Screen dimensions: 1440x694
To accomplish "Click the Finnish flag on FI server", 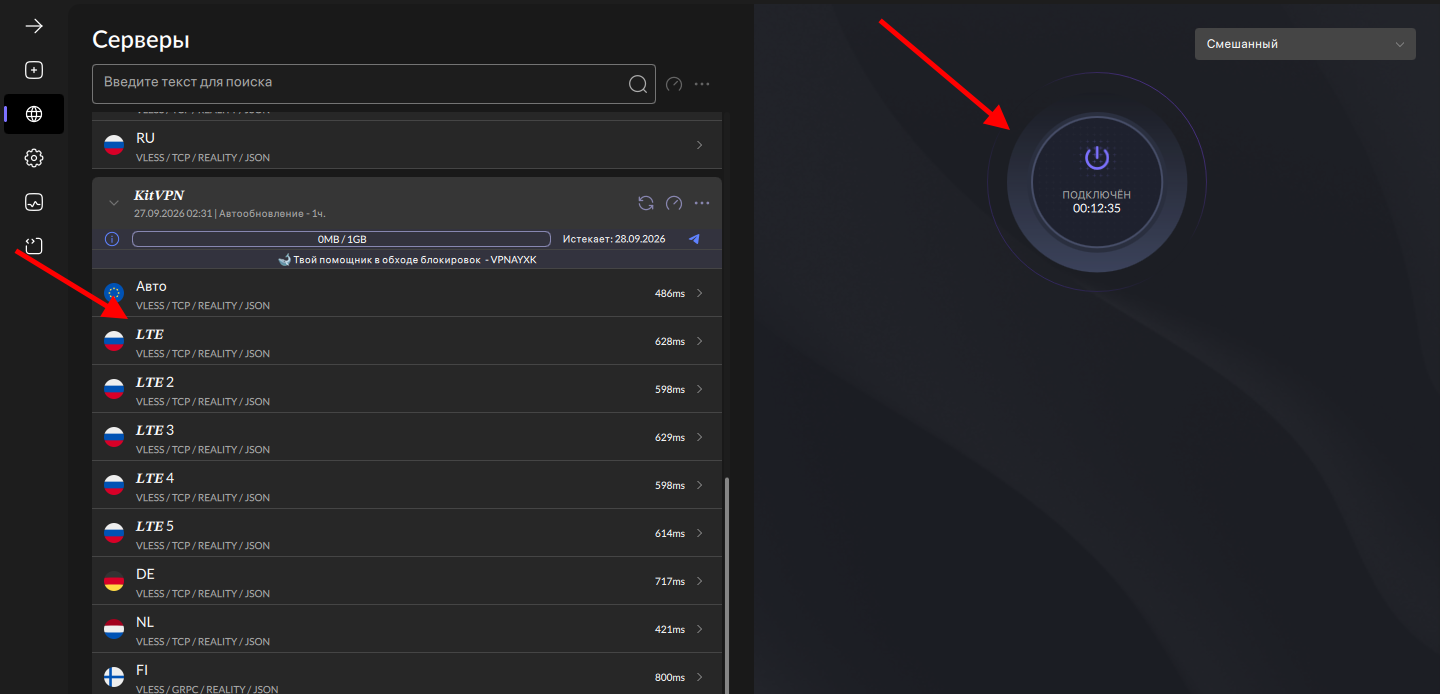I will (x=114, y=677).
